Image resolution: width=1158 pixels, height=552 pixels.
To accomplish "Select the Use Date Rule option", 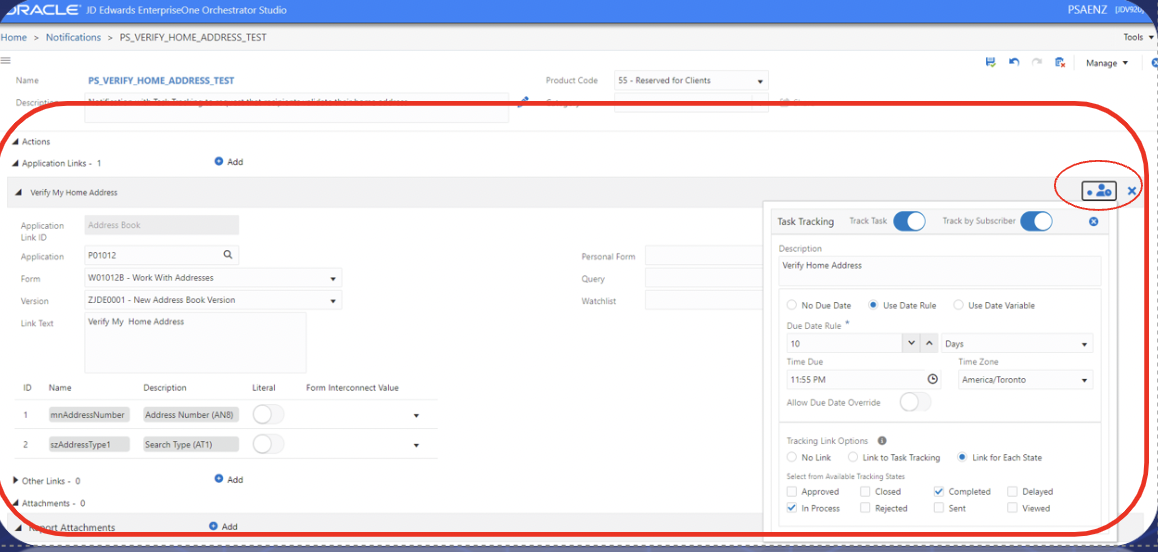I will (872, 305).
